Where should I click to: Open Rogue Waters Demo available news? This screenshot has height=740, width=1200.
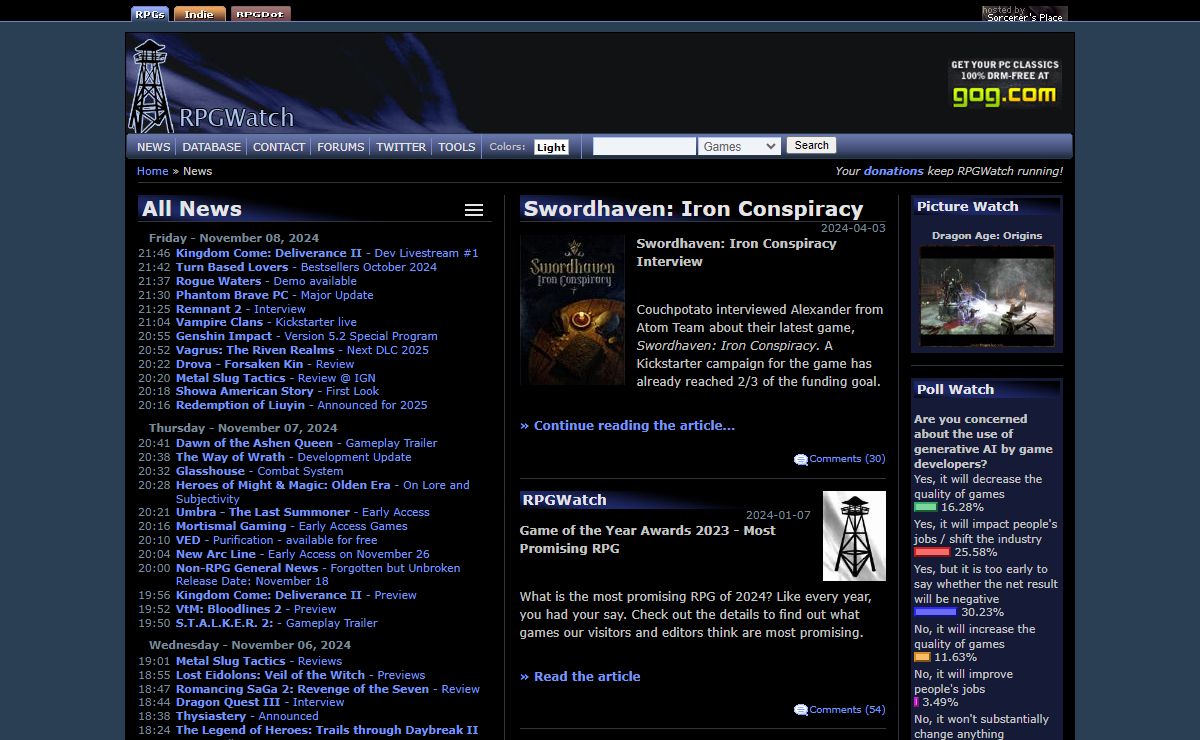(x=266, y=281)
